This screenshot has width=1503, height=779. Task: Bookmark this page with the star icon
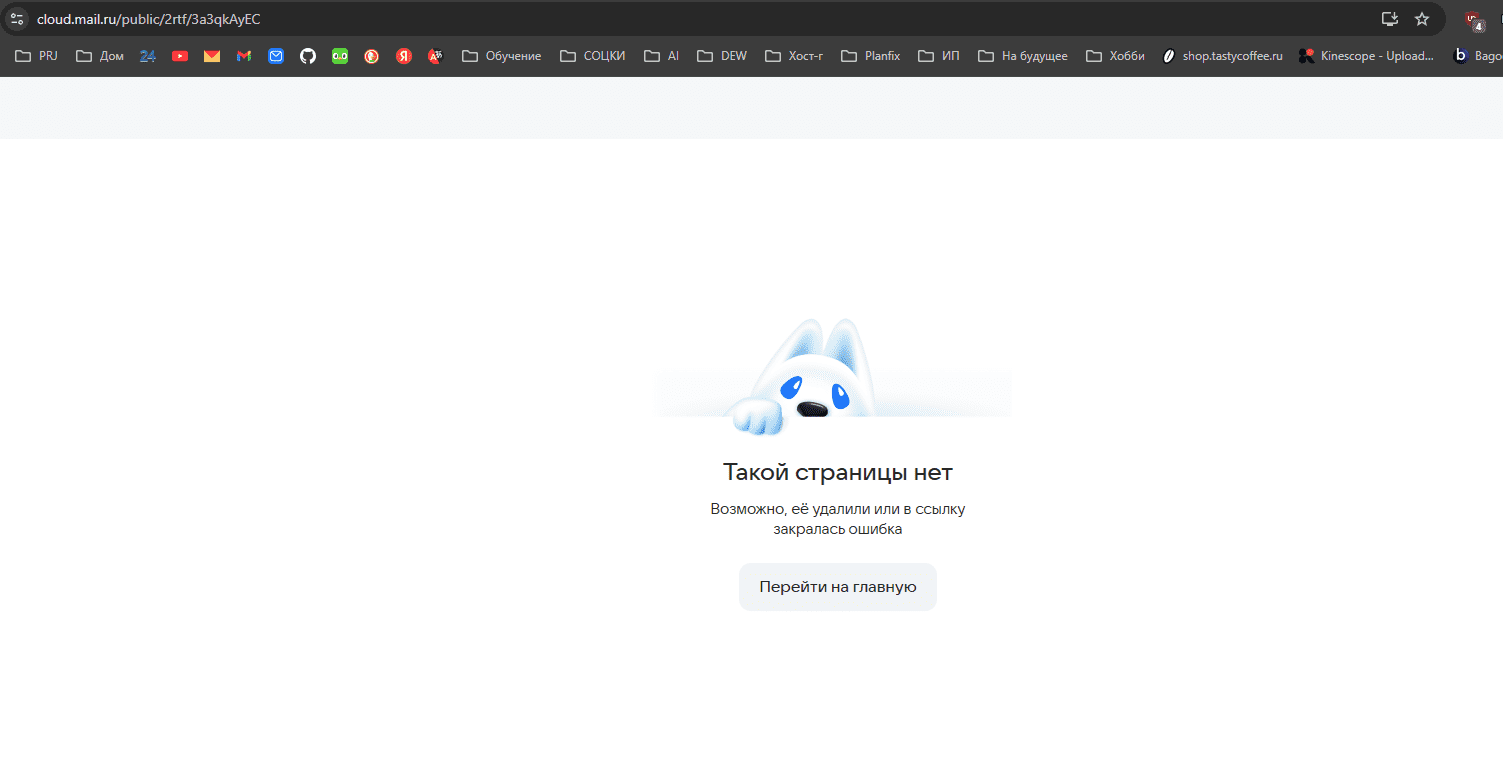(1421, 19)
